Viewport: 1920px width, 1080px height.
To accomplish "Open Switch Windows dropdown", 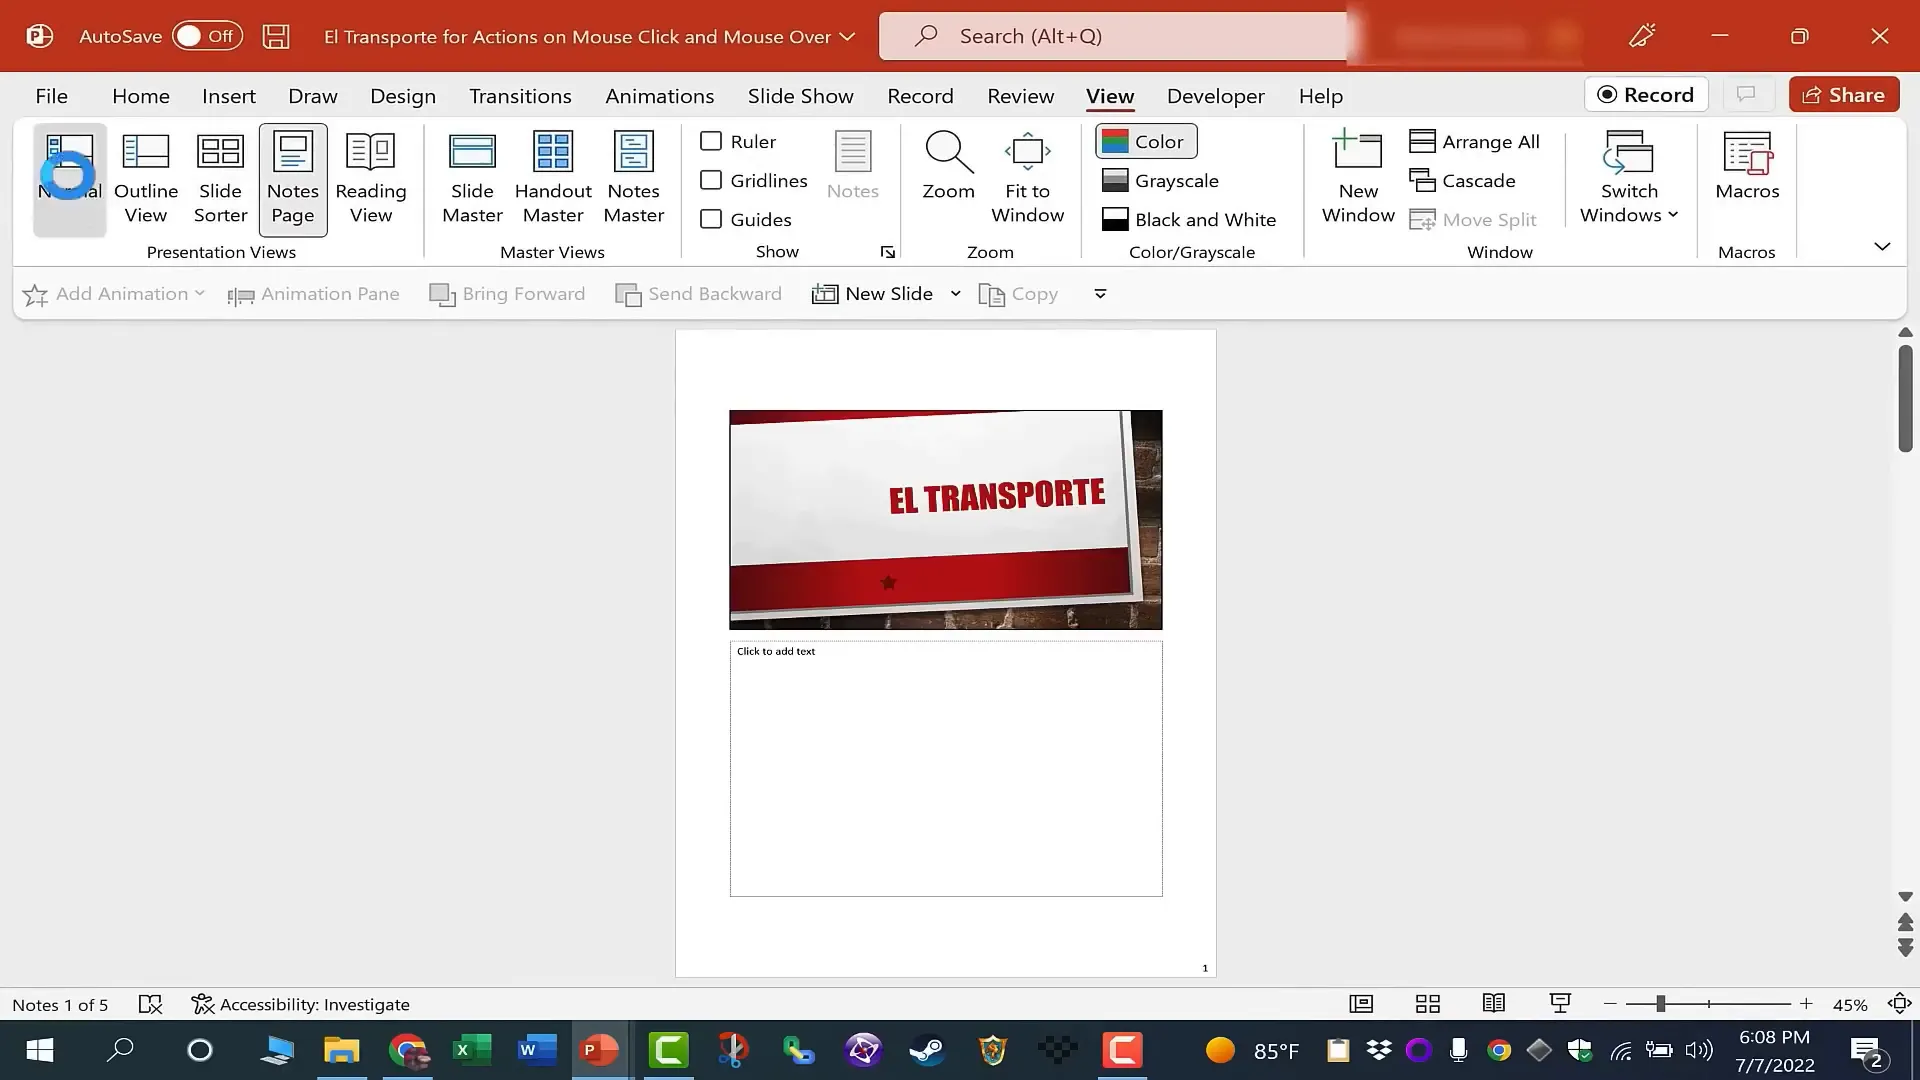I will 1629,180.
